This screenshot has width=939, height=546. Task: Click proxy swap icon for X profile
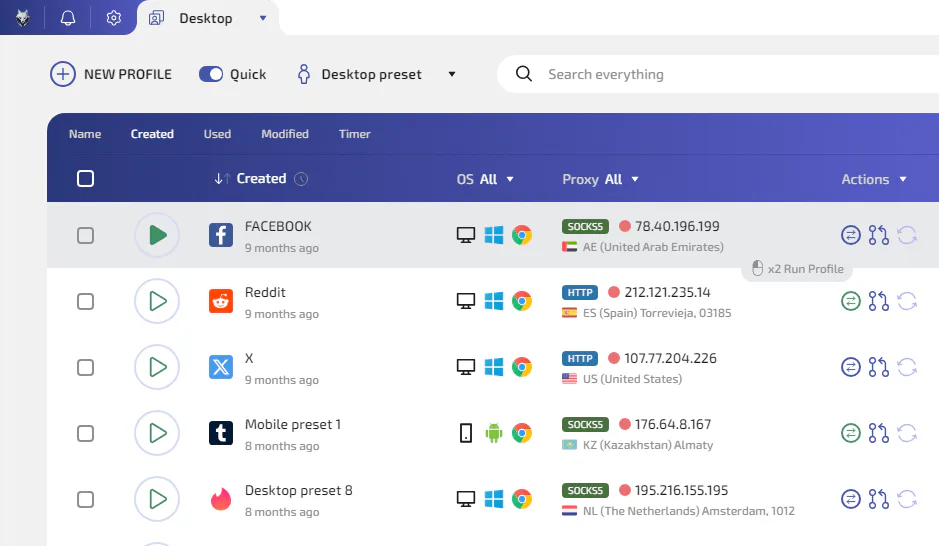pos(850,367)
